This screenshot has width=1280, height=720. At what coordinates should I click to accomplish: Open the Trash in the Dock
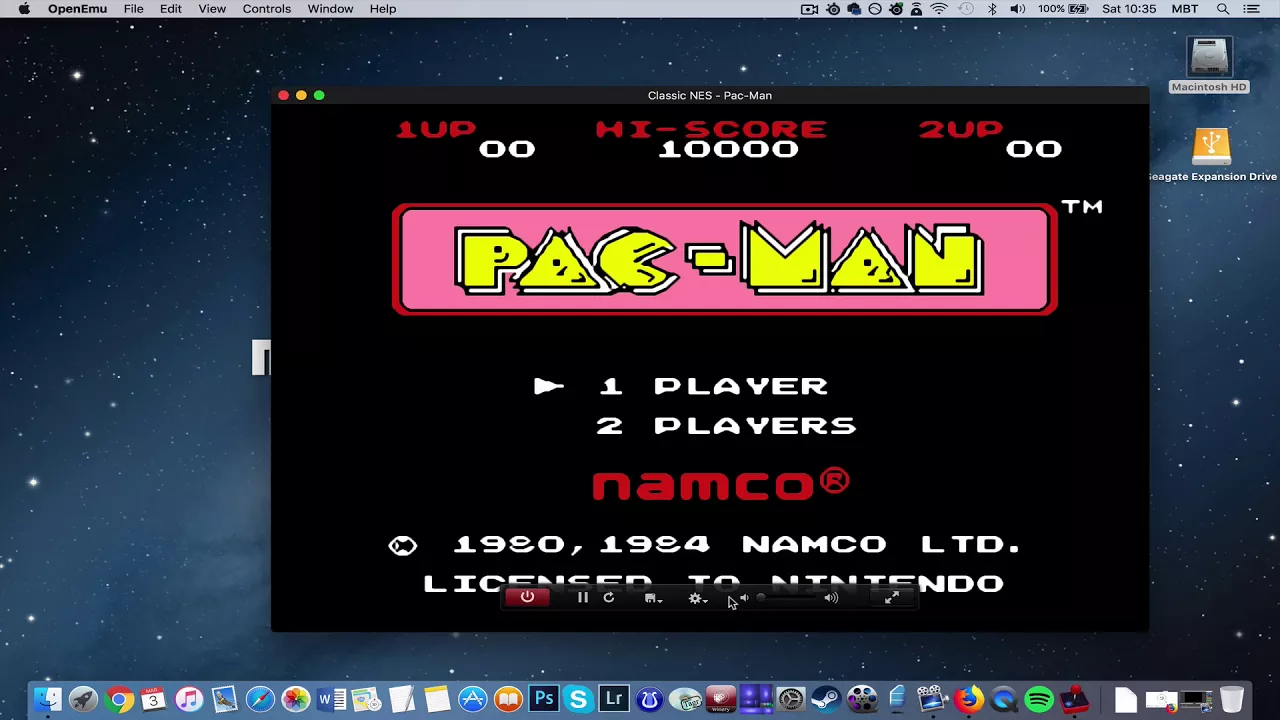(1232, 699)
